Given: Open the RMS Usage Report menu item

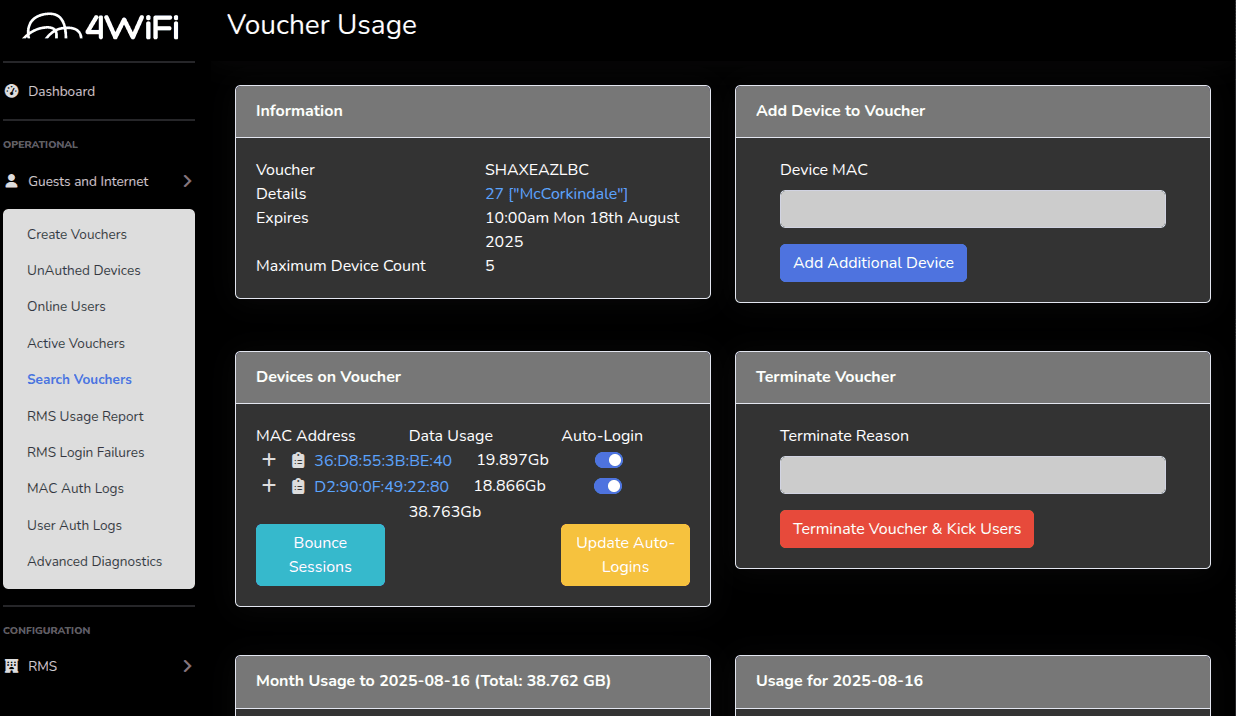Looking at the screenshot, I should point(85,416).
